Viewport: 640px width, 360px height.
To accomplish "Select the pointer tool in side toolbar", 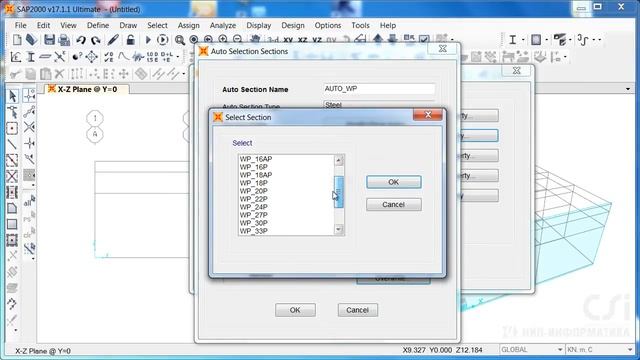I will (13, 96).
